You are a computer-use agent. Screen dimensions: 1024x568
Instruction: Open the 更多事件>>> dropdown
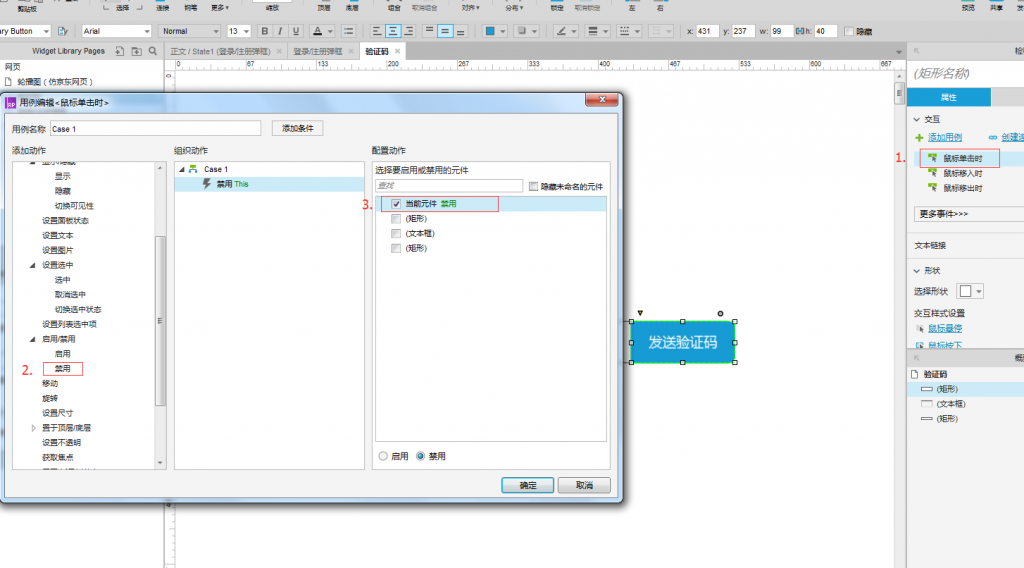pyautogui.click(x=969, y=214)
